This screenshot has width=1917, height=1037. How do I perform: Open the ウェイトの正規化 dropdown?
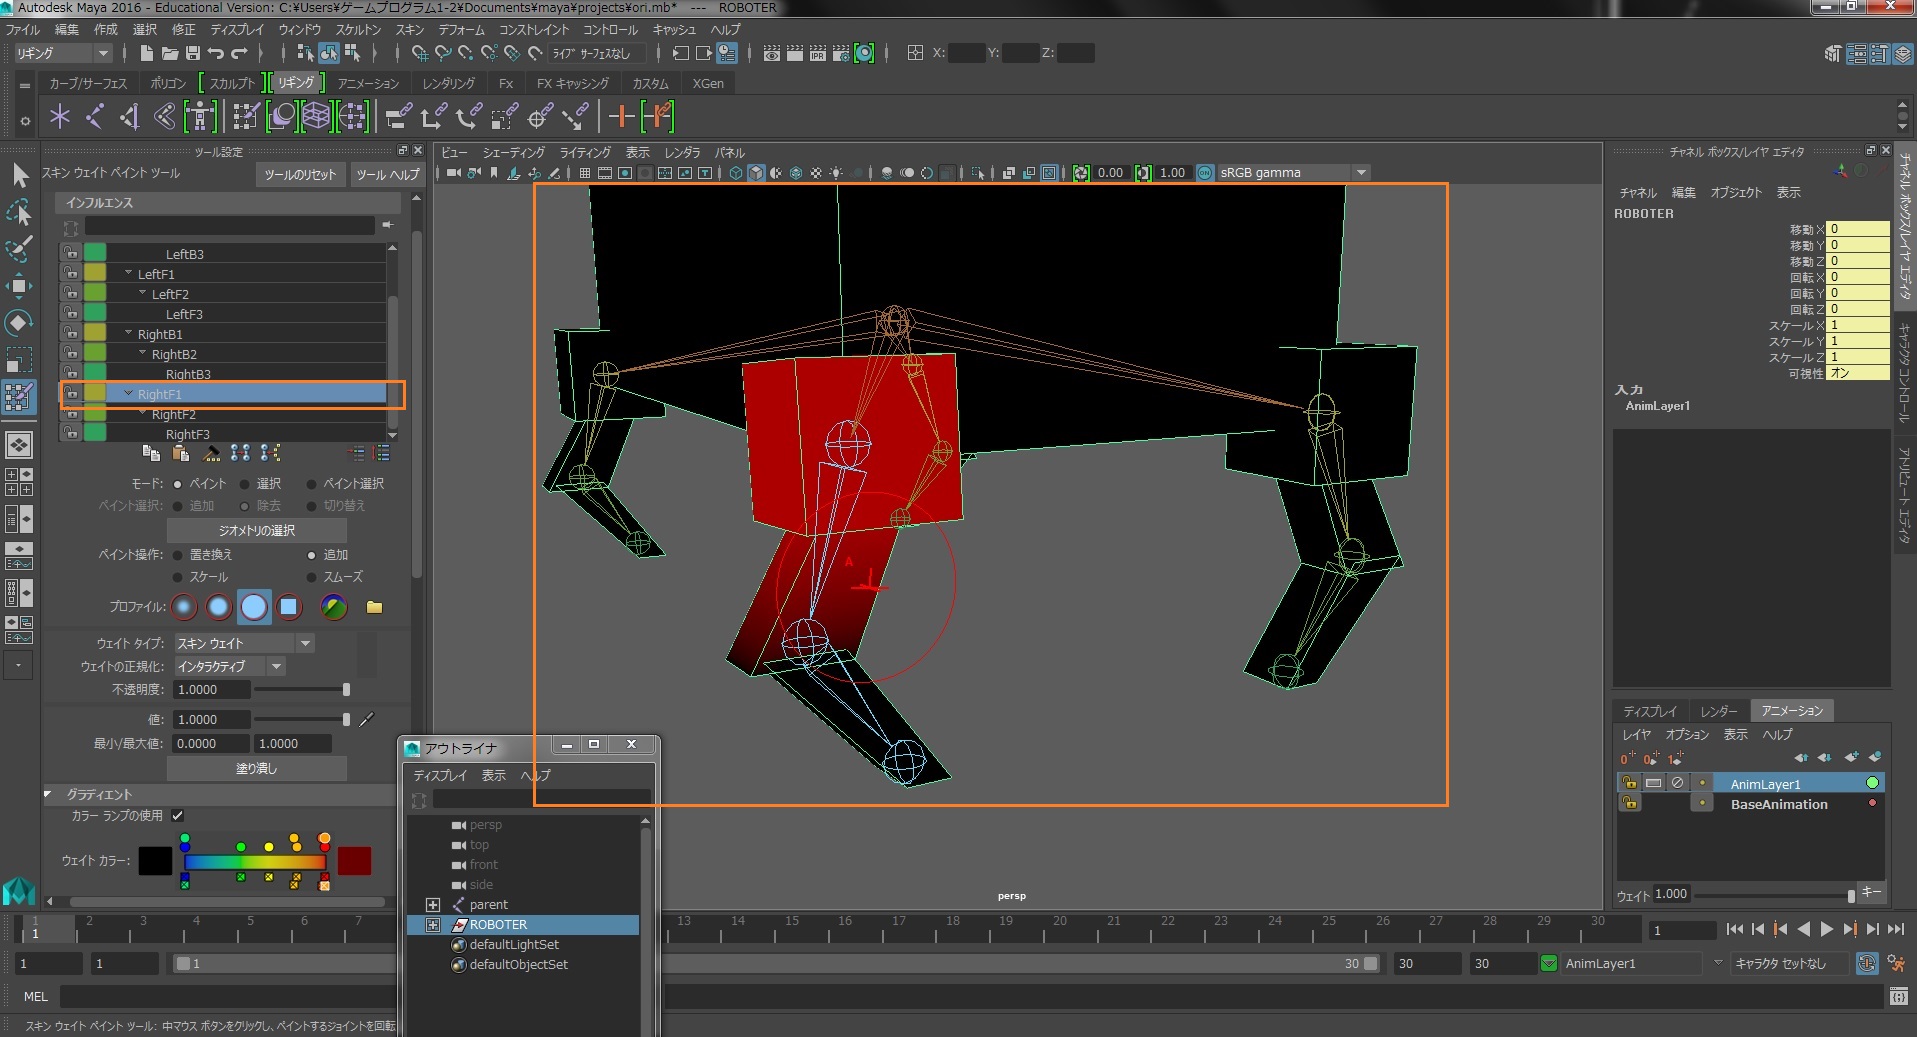230,666
